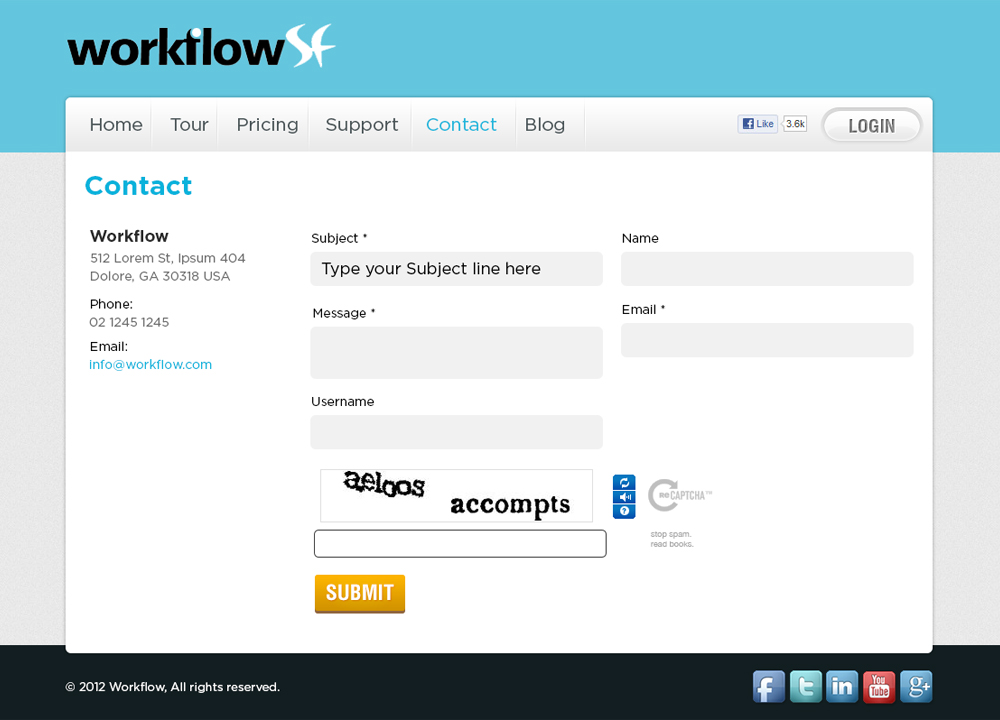
Task: Focus the Subject input field
Action: [x=457, y=268]
